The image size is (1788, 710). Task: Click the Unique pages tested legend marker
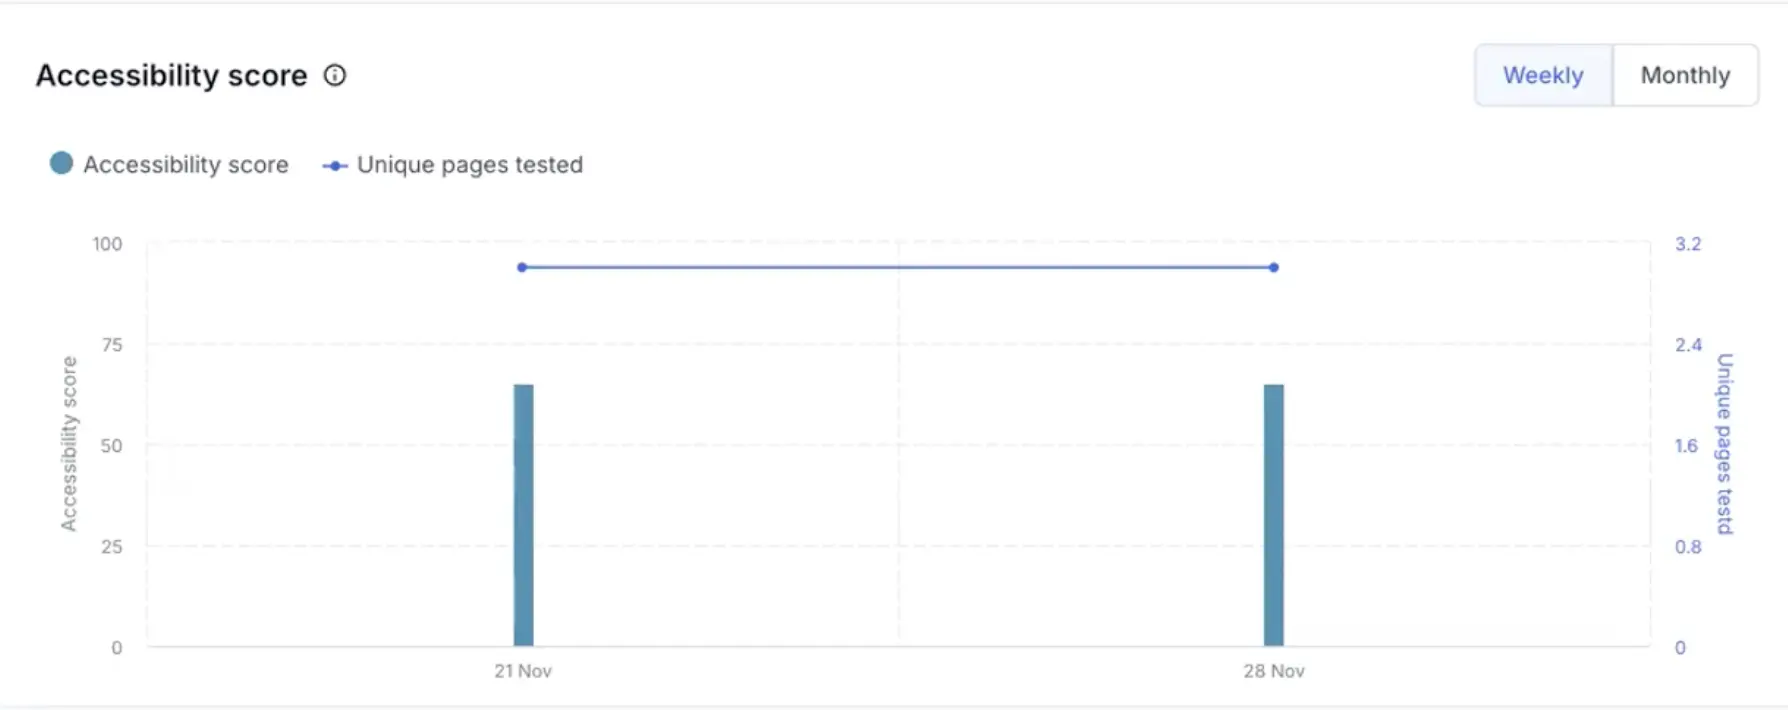click(x=334, y=165)
